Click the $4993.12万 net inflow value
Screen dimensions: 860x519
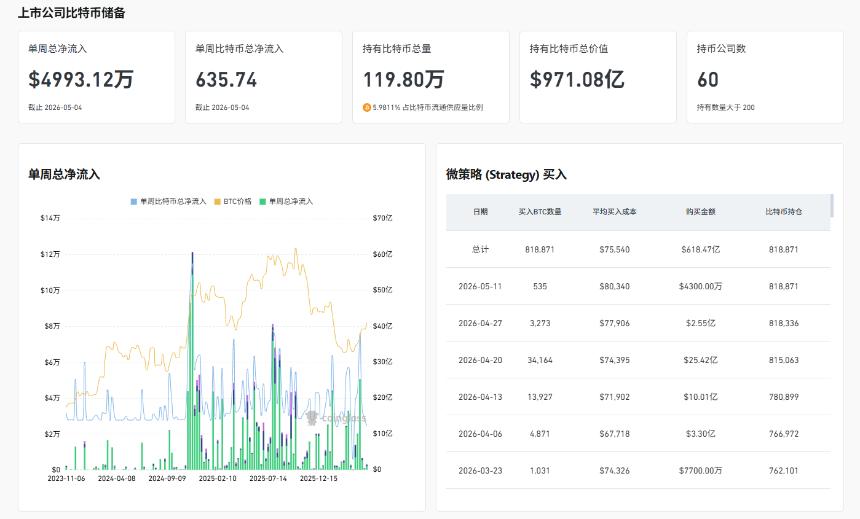click(x=81, y=80)
